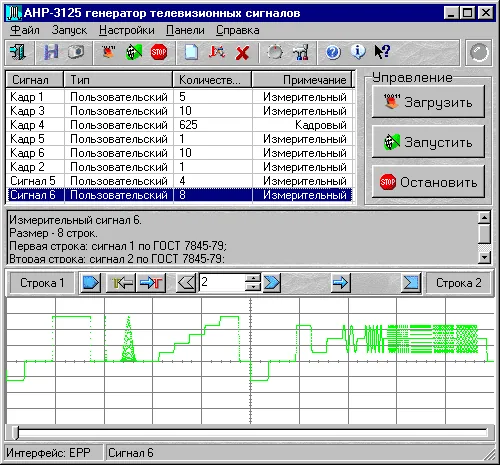Click the save floppy disk toolbar icon
Viewport: 500px width, 465px height.
[51, 52]
